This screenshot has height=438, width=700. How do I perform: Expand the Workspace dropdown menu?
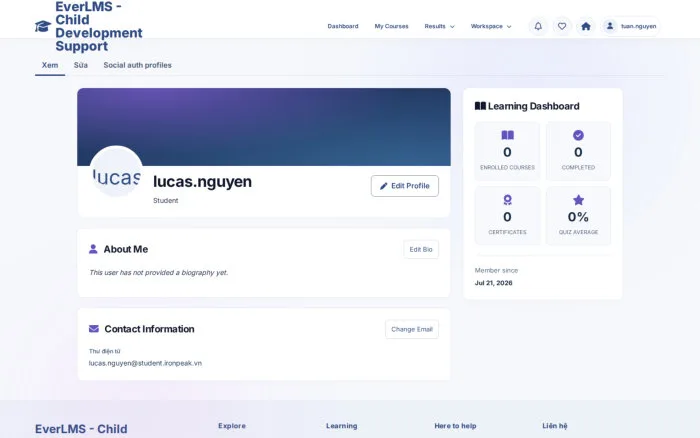[x=491, y=26]
